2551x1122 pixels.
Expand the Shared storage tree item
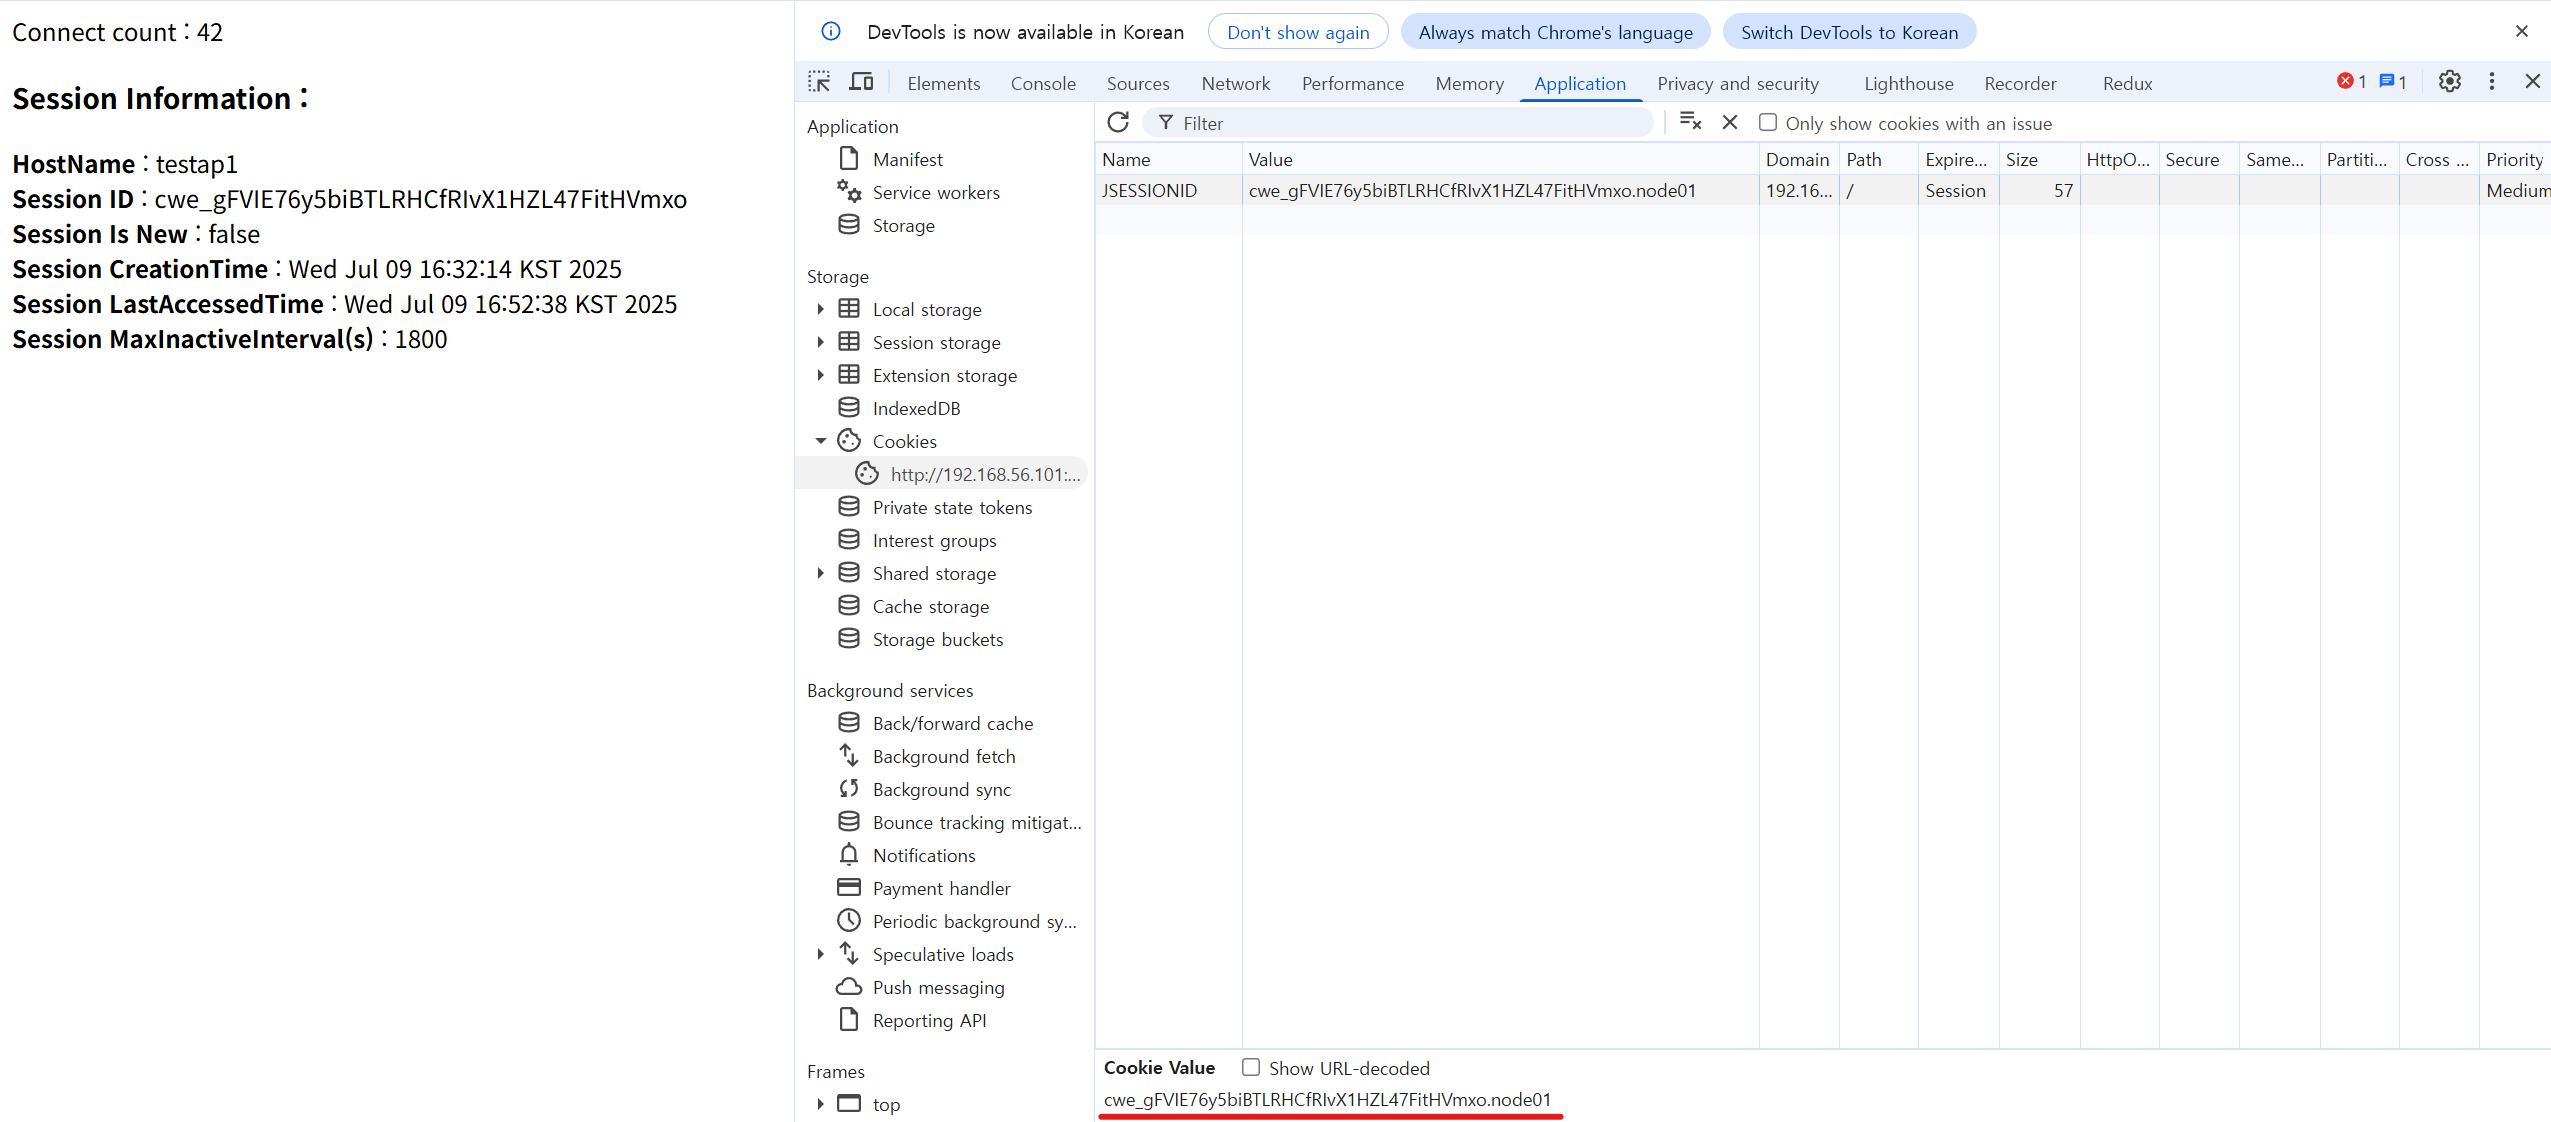tap(821, 573)
